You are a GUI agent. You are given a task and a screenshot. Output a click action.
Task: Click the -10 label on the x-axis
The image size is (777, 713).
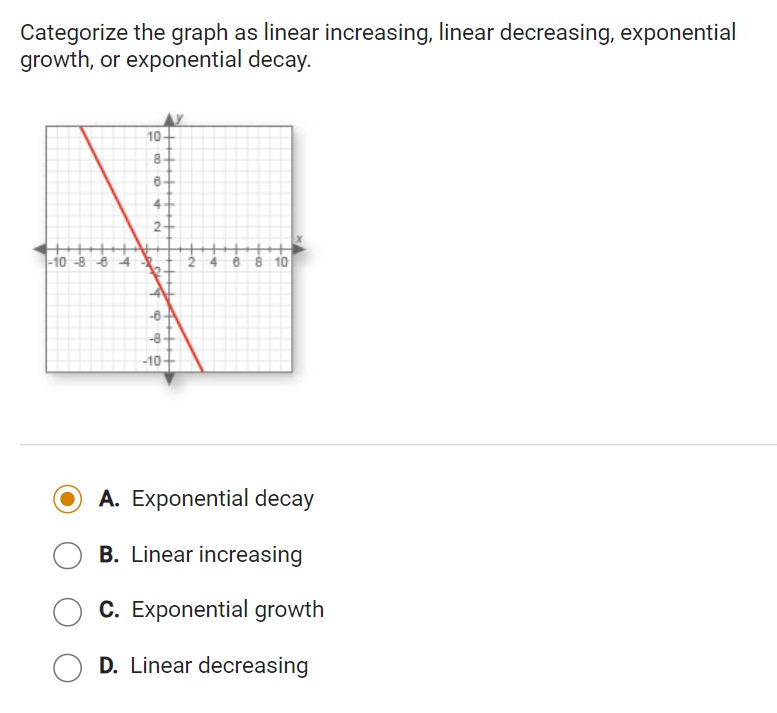click(57, 262)
